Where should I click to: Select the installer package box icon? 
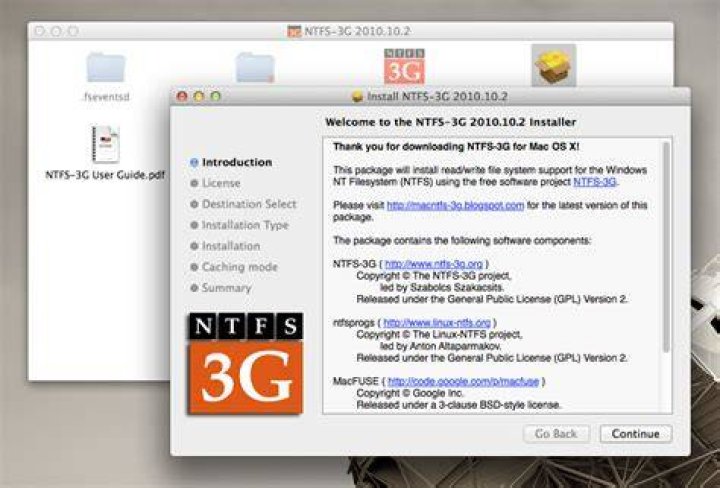pyautogui.click(x=553, y=65)
